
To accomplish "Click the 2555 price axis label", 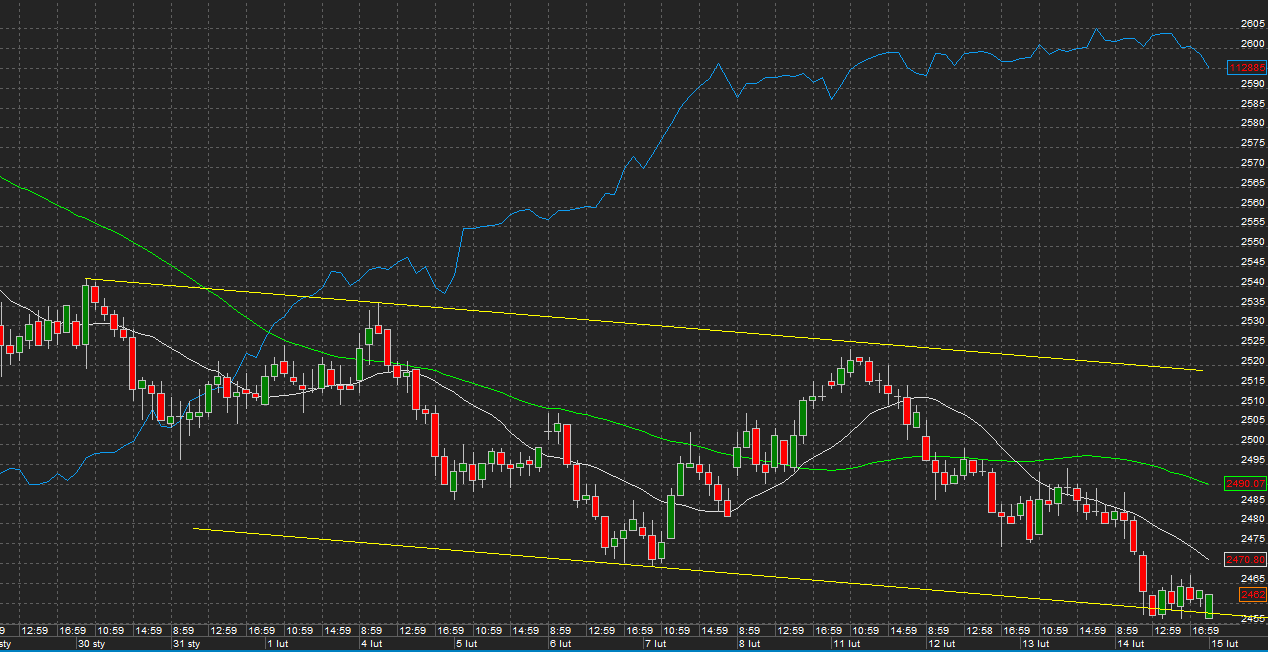I will point(1252,222).
